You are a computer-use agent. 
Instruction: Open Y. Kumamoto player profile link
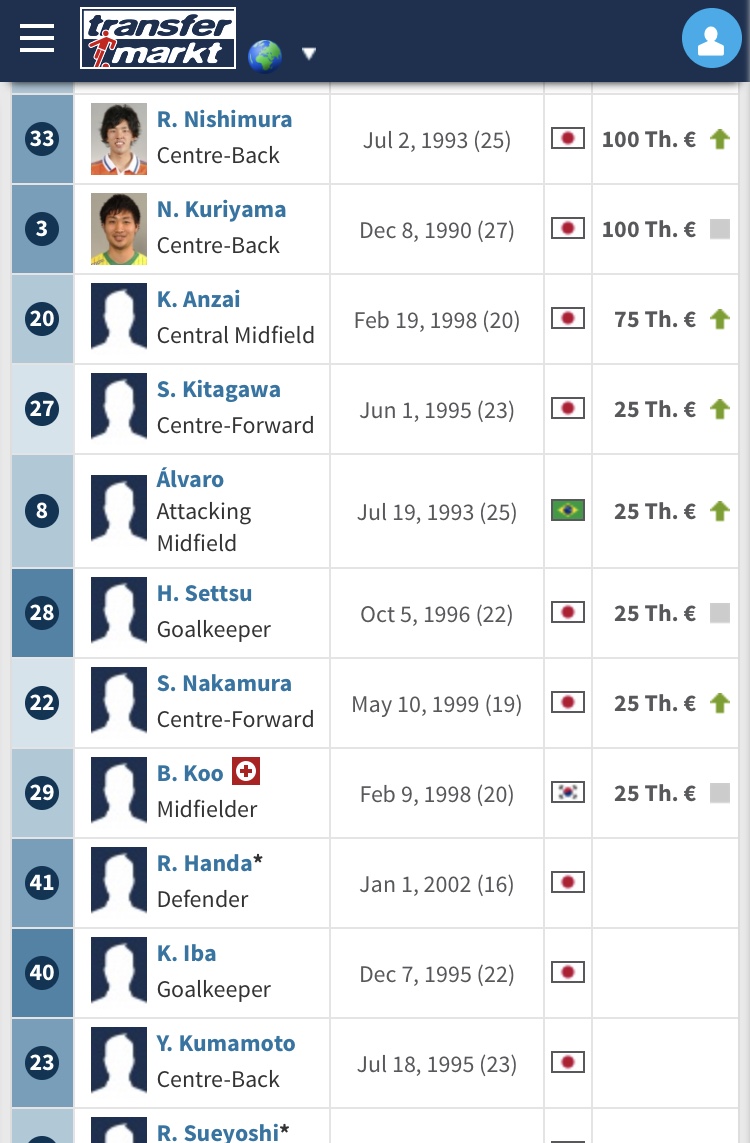[226, 1043]
